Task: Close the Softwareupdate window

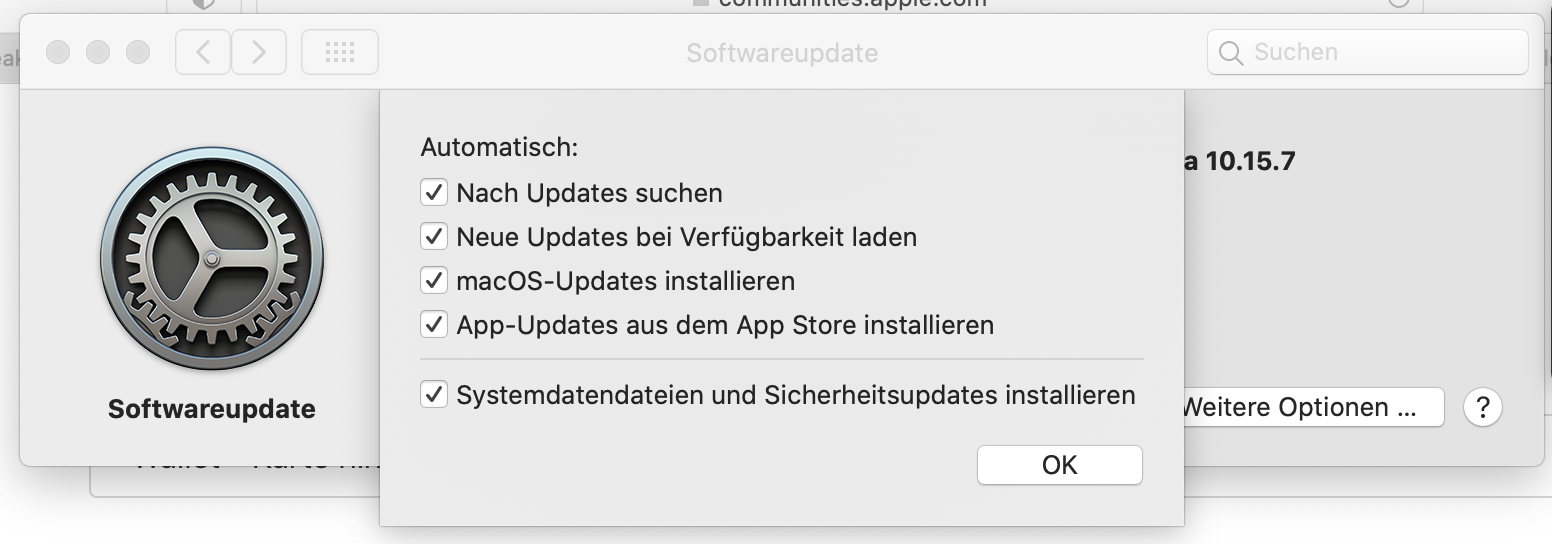Action: pos(58,52)
